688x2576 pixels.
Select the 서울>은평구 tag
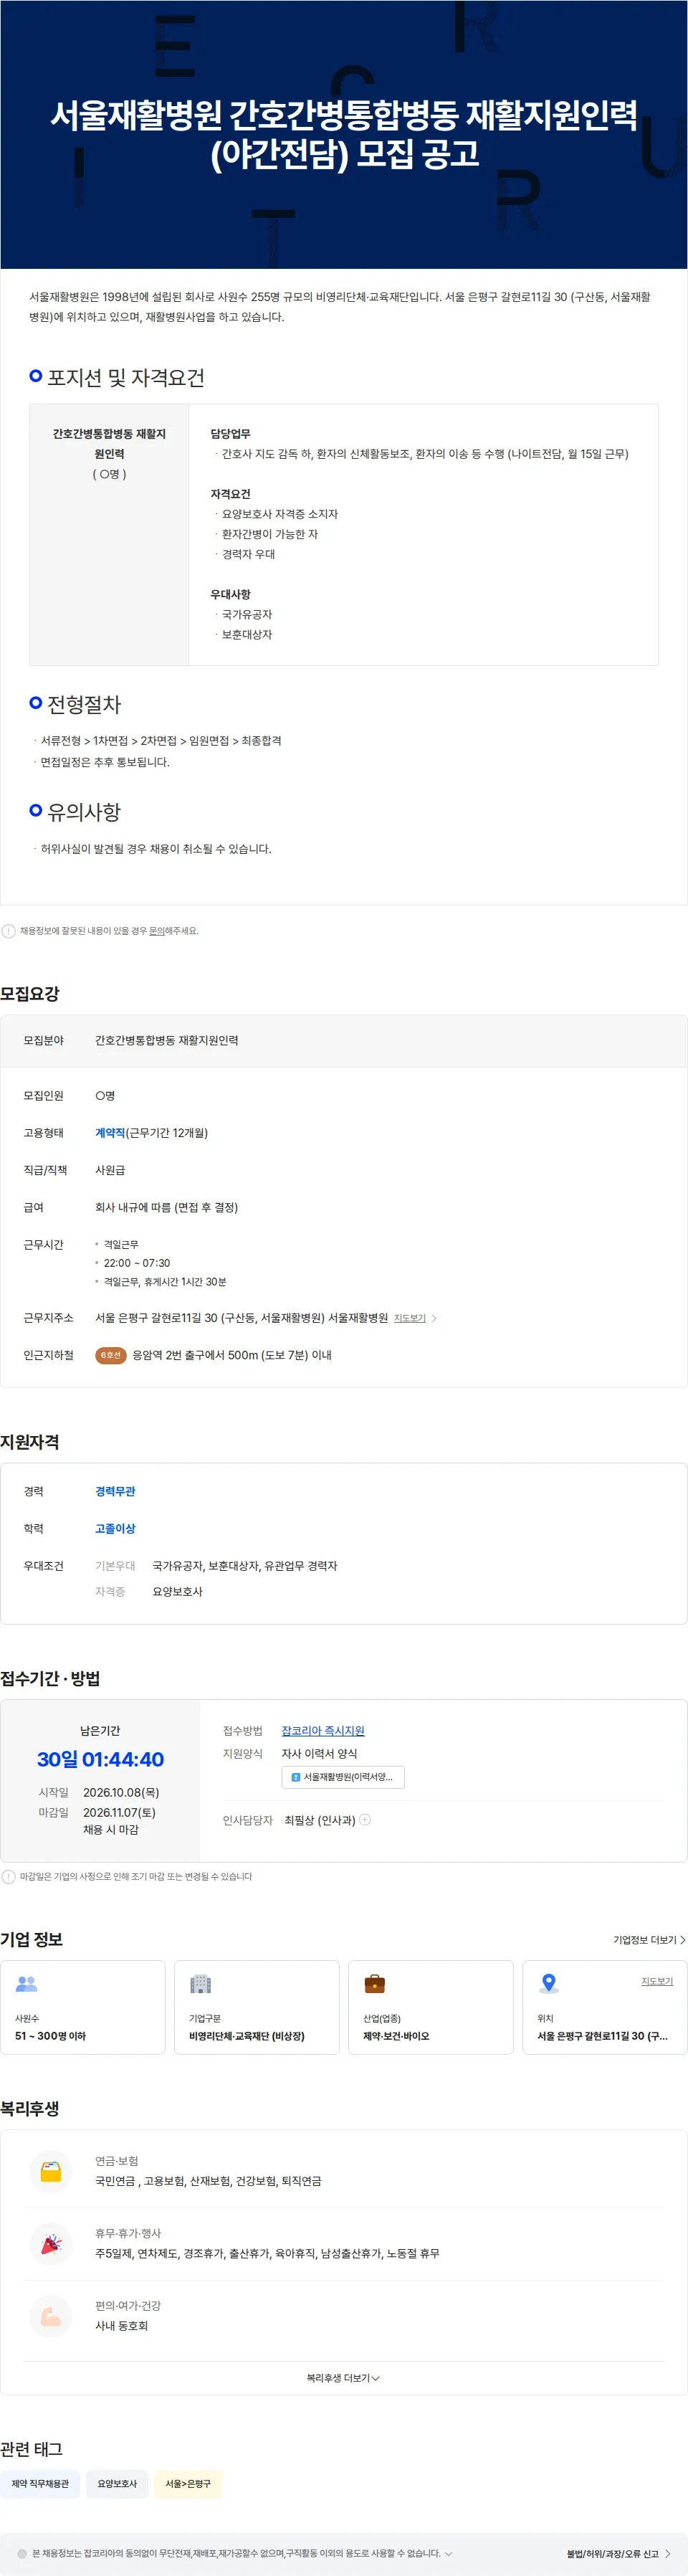[188, 2484]
